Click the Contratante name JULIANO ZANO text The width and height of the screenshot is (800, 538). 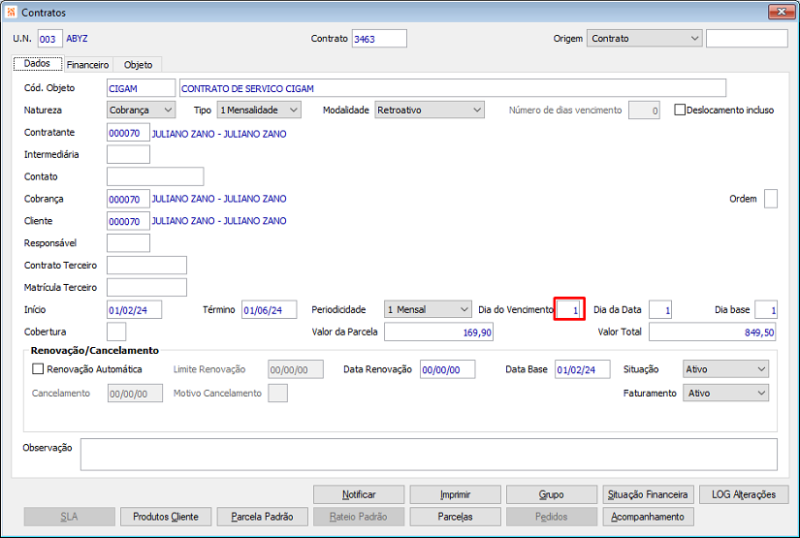pyautogui.click(x=219, y=134)
